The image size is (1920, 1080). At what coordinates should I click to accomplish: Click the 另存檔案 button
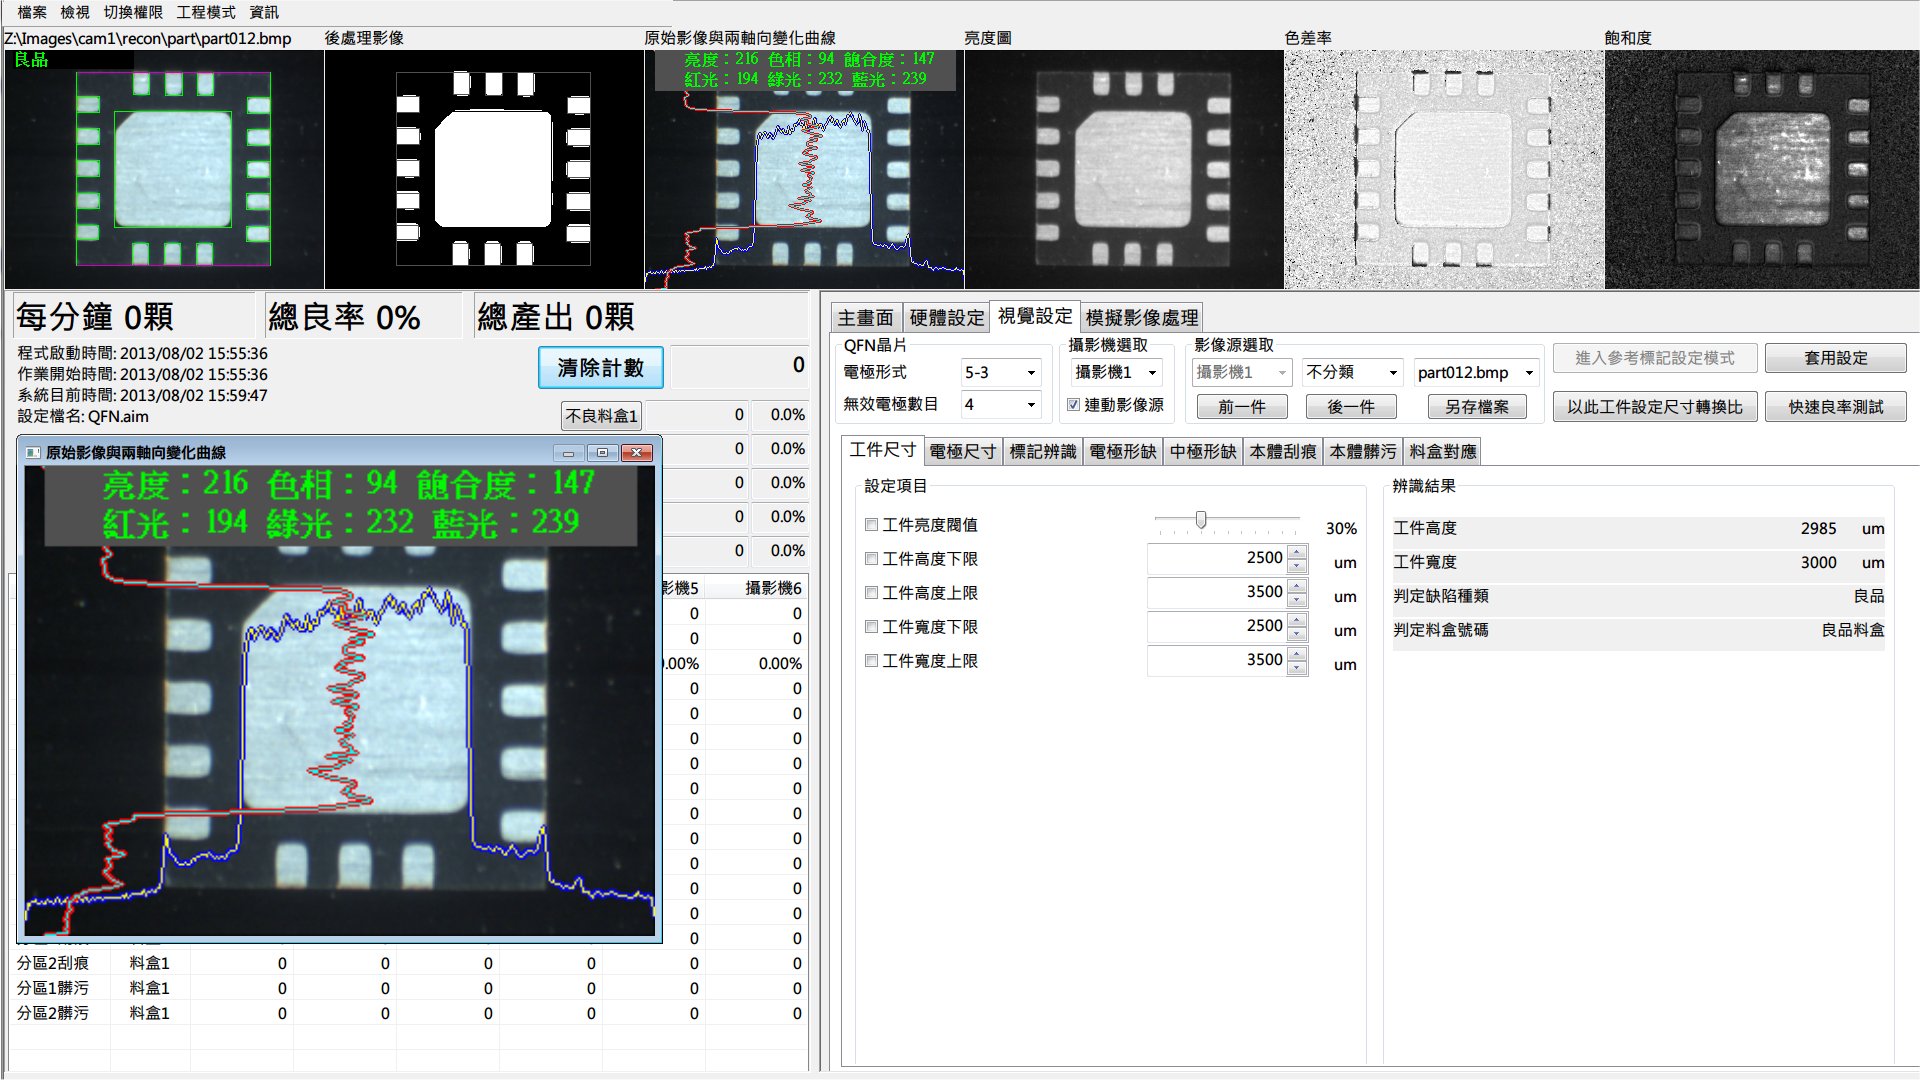[x=1477, y=407]
